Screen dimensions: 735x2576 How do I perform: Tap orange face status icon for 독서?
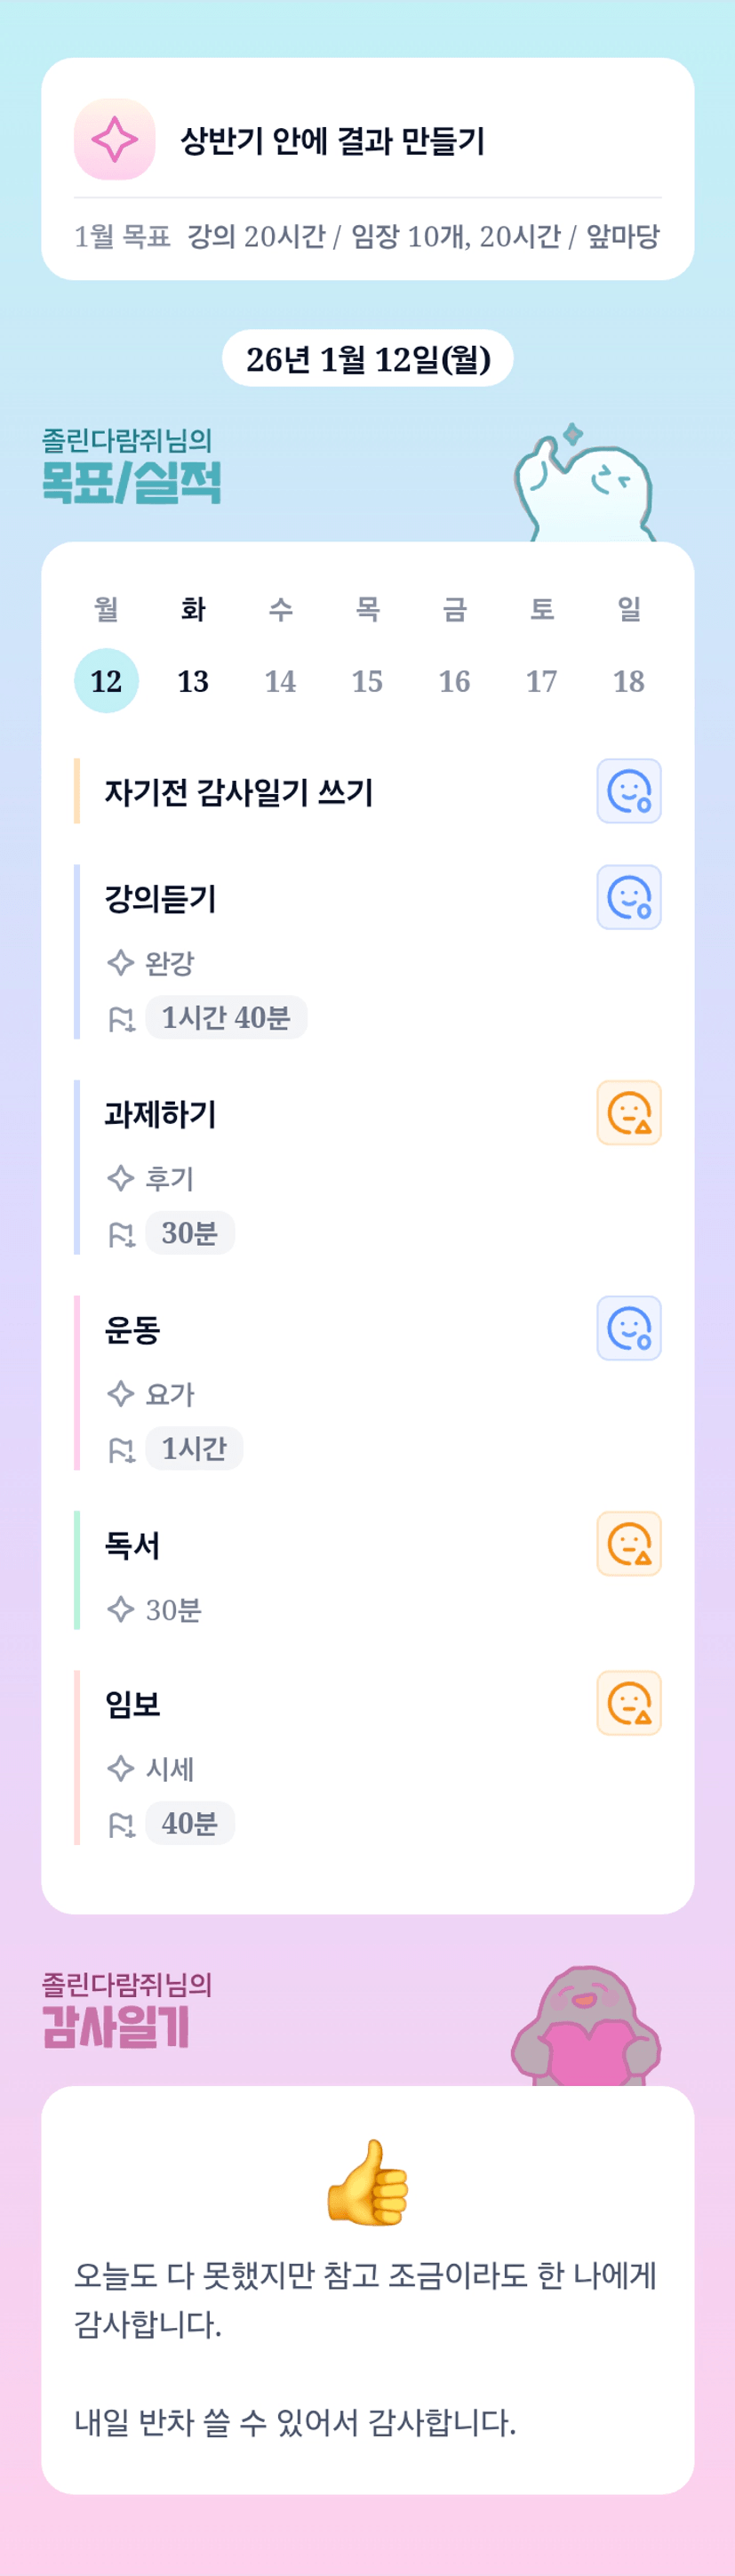pos(628,1543)
